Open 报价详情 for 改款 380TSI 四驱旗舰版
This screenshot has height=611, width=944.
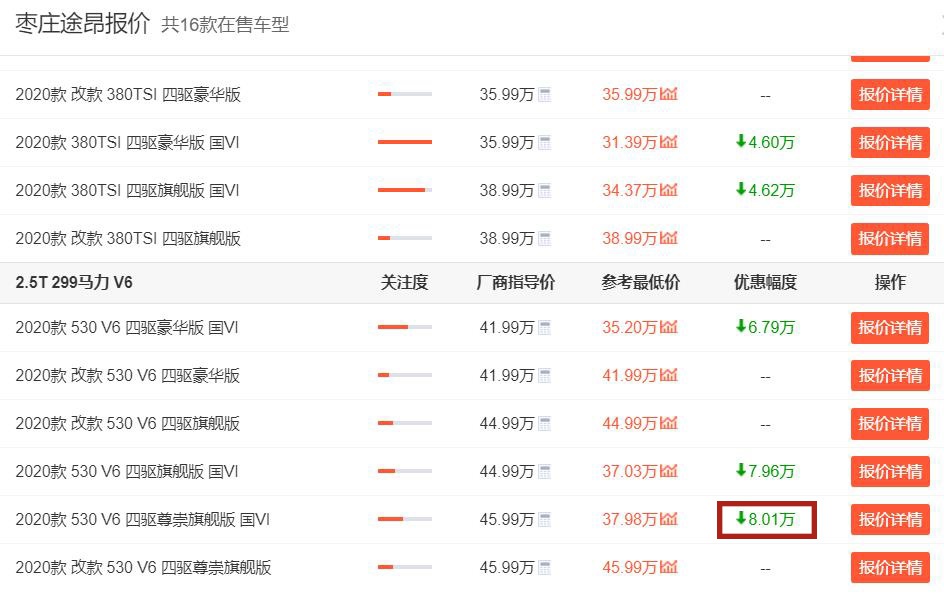click(x=890, y=239)
